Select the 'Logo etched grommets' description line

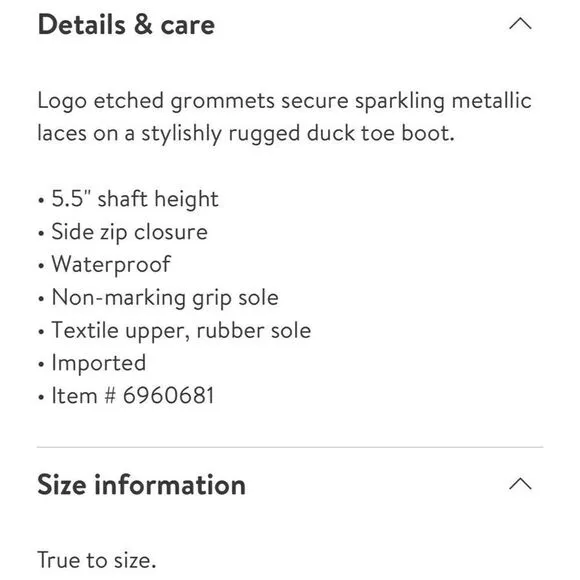tap(284, 101)
